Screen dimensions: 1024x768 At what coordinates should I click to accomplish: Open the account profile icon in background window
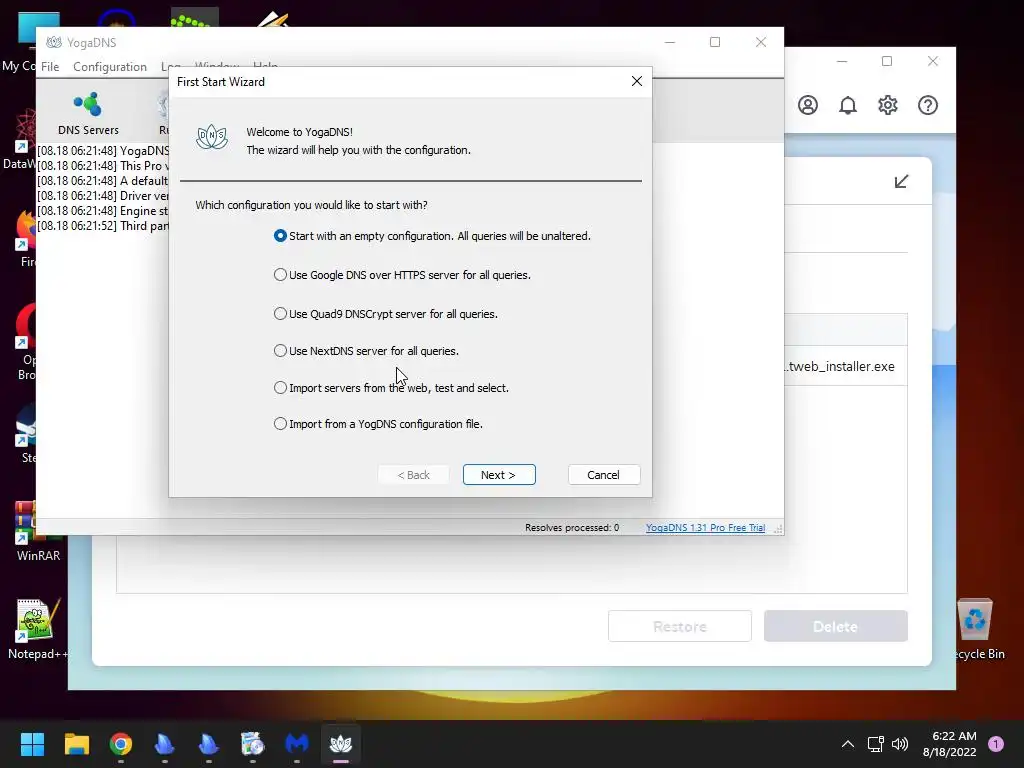point(808,105)
